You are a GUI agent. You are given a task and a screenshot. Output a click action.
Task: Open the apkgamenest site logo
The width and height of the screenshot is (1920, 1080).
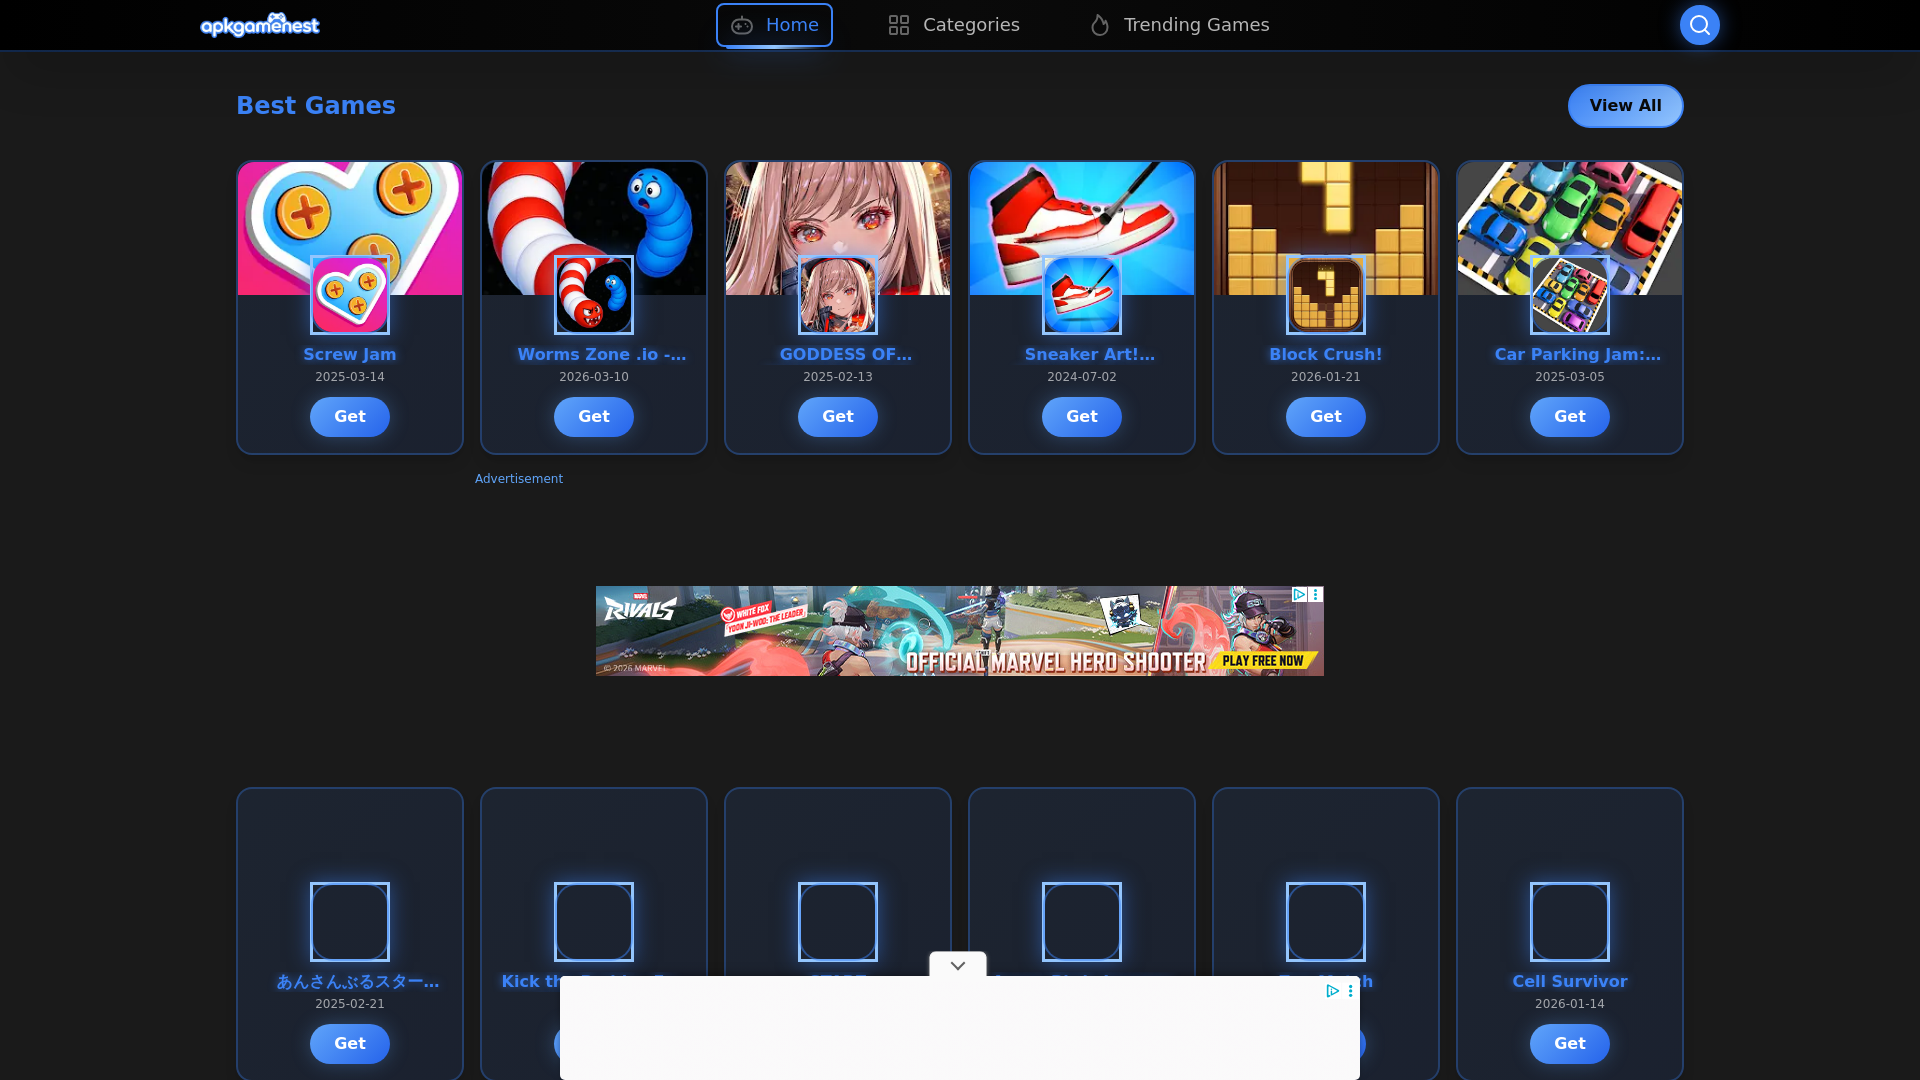260,25
